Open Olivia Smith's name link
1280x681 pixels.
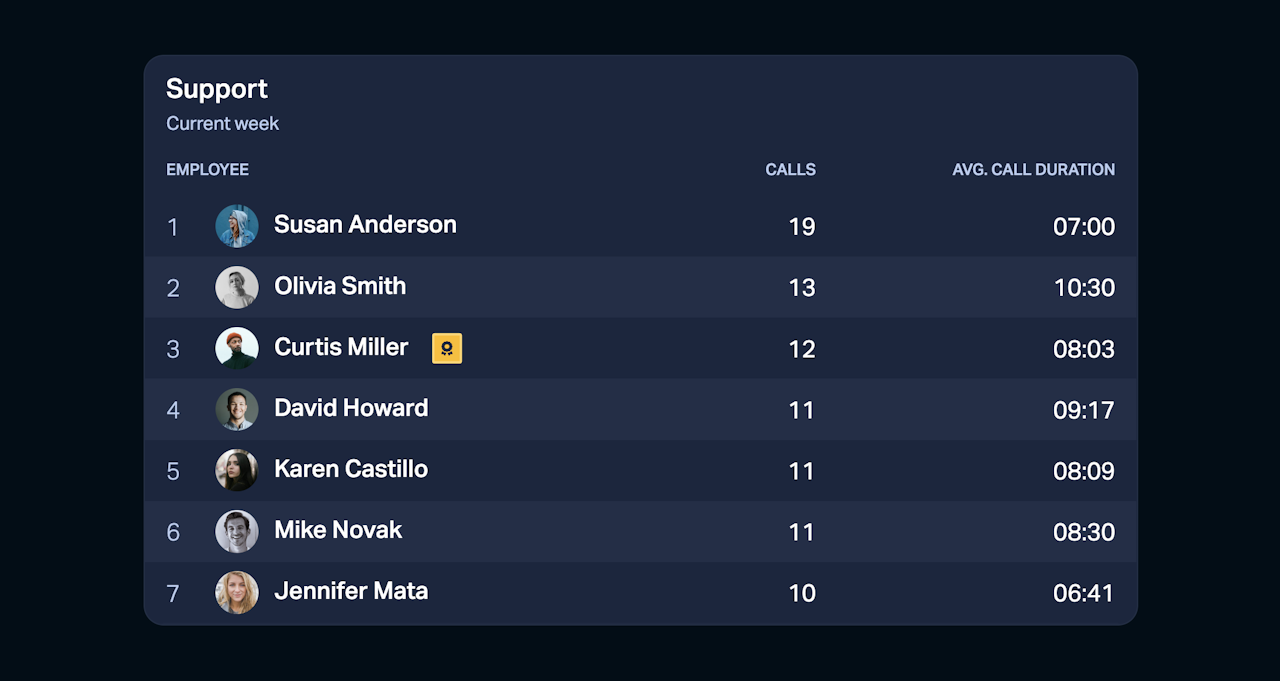tap(340, 286)
